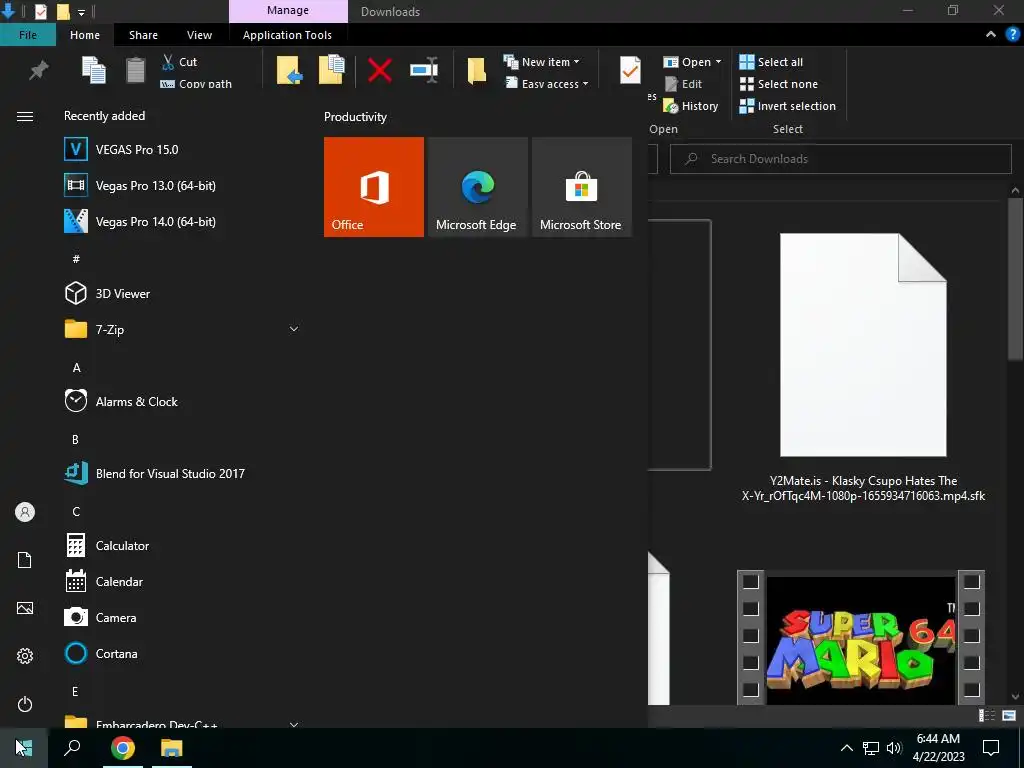1024x768 pixels.
Task: Open the File tab
Action: coord(27,35)
